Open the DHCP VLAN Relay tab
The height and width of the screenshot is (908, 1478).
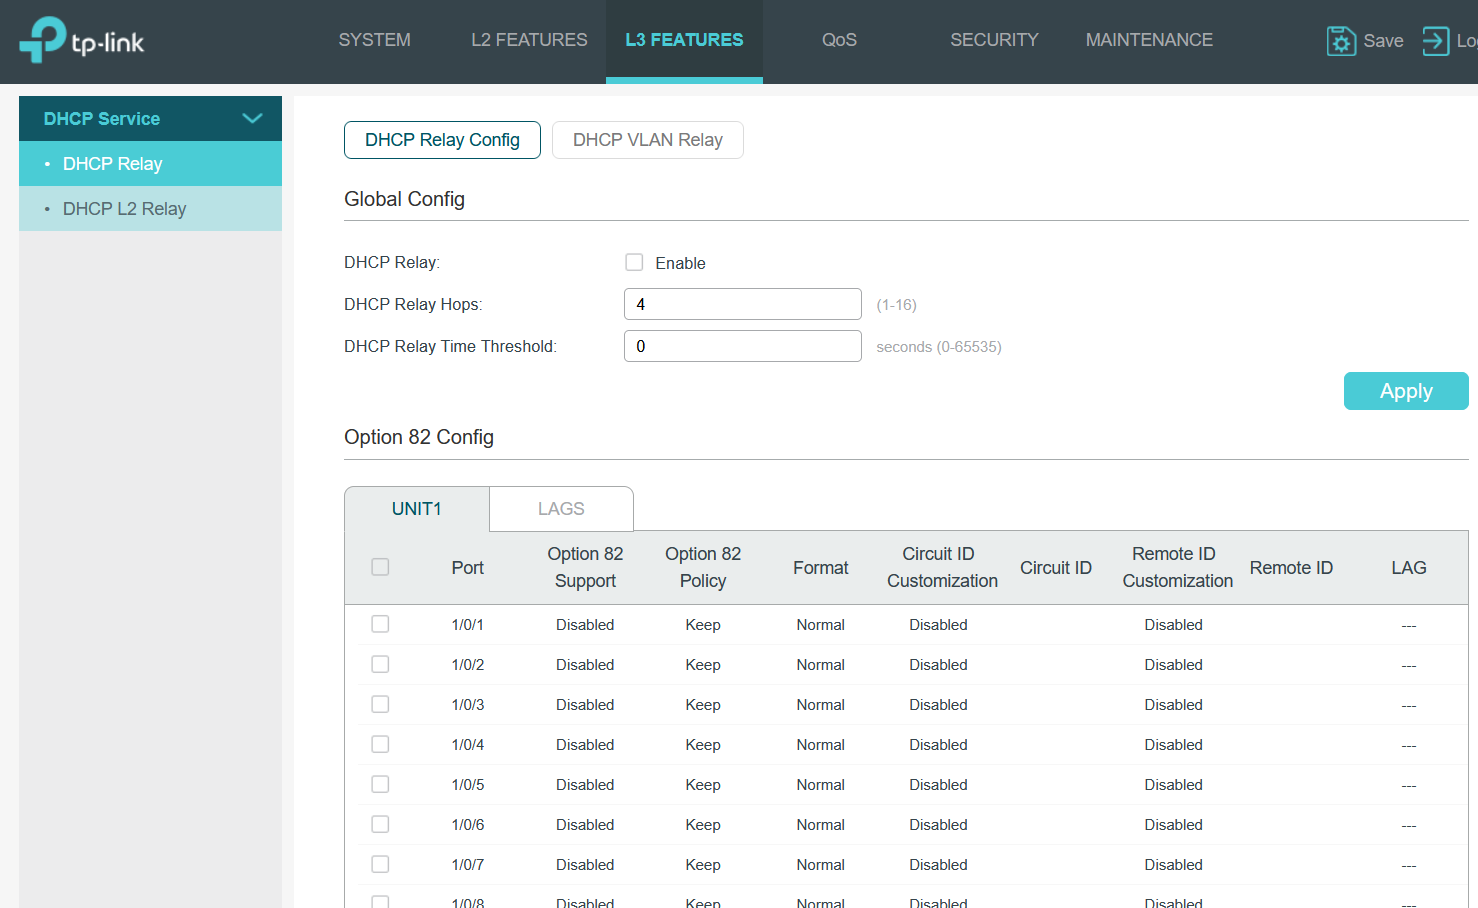(647, 140)
